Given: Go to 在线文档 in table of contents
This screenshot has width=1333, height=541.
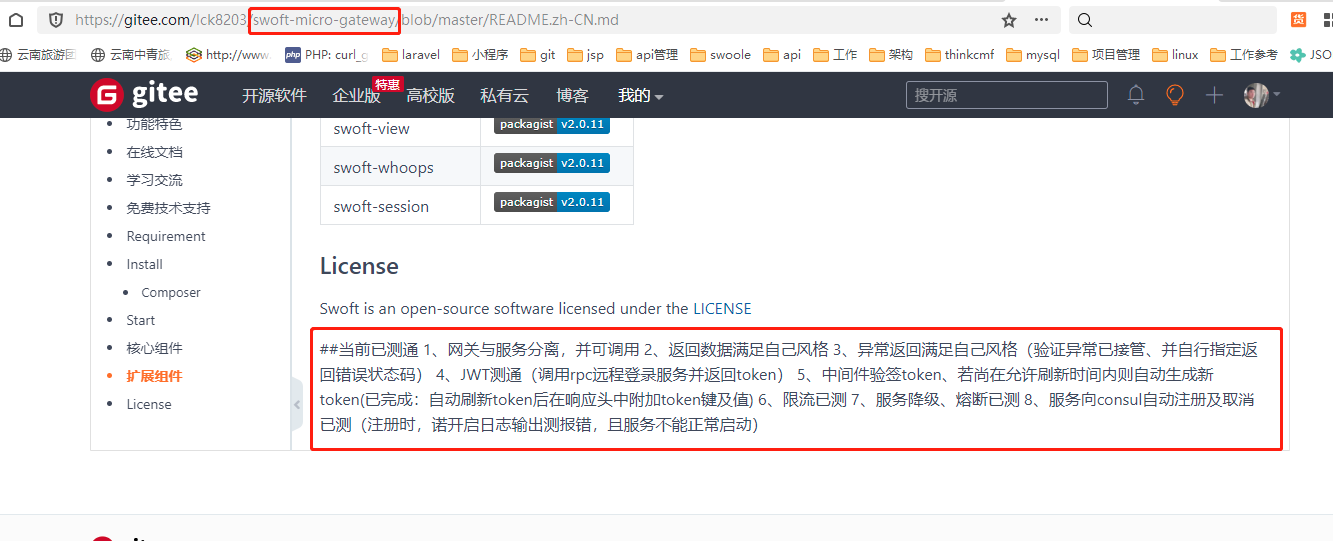Looking at the screenshot, I should tap(154, 152).
